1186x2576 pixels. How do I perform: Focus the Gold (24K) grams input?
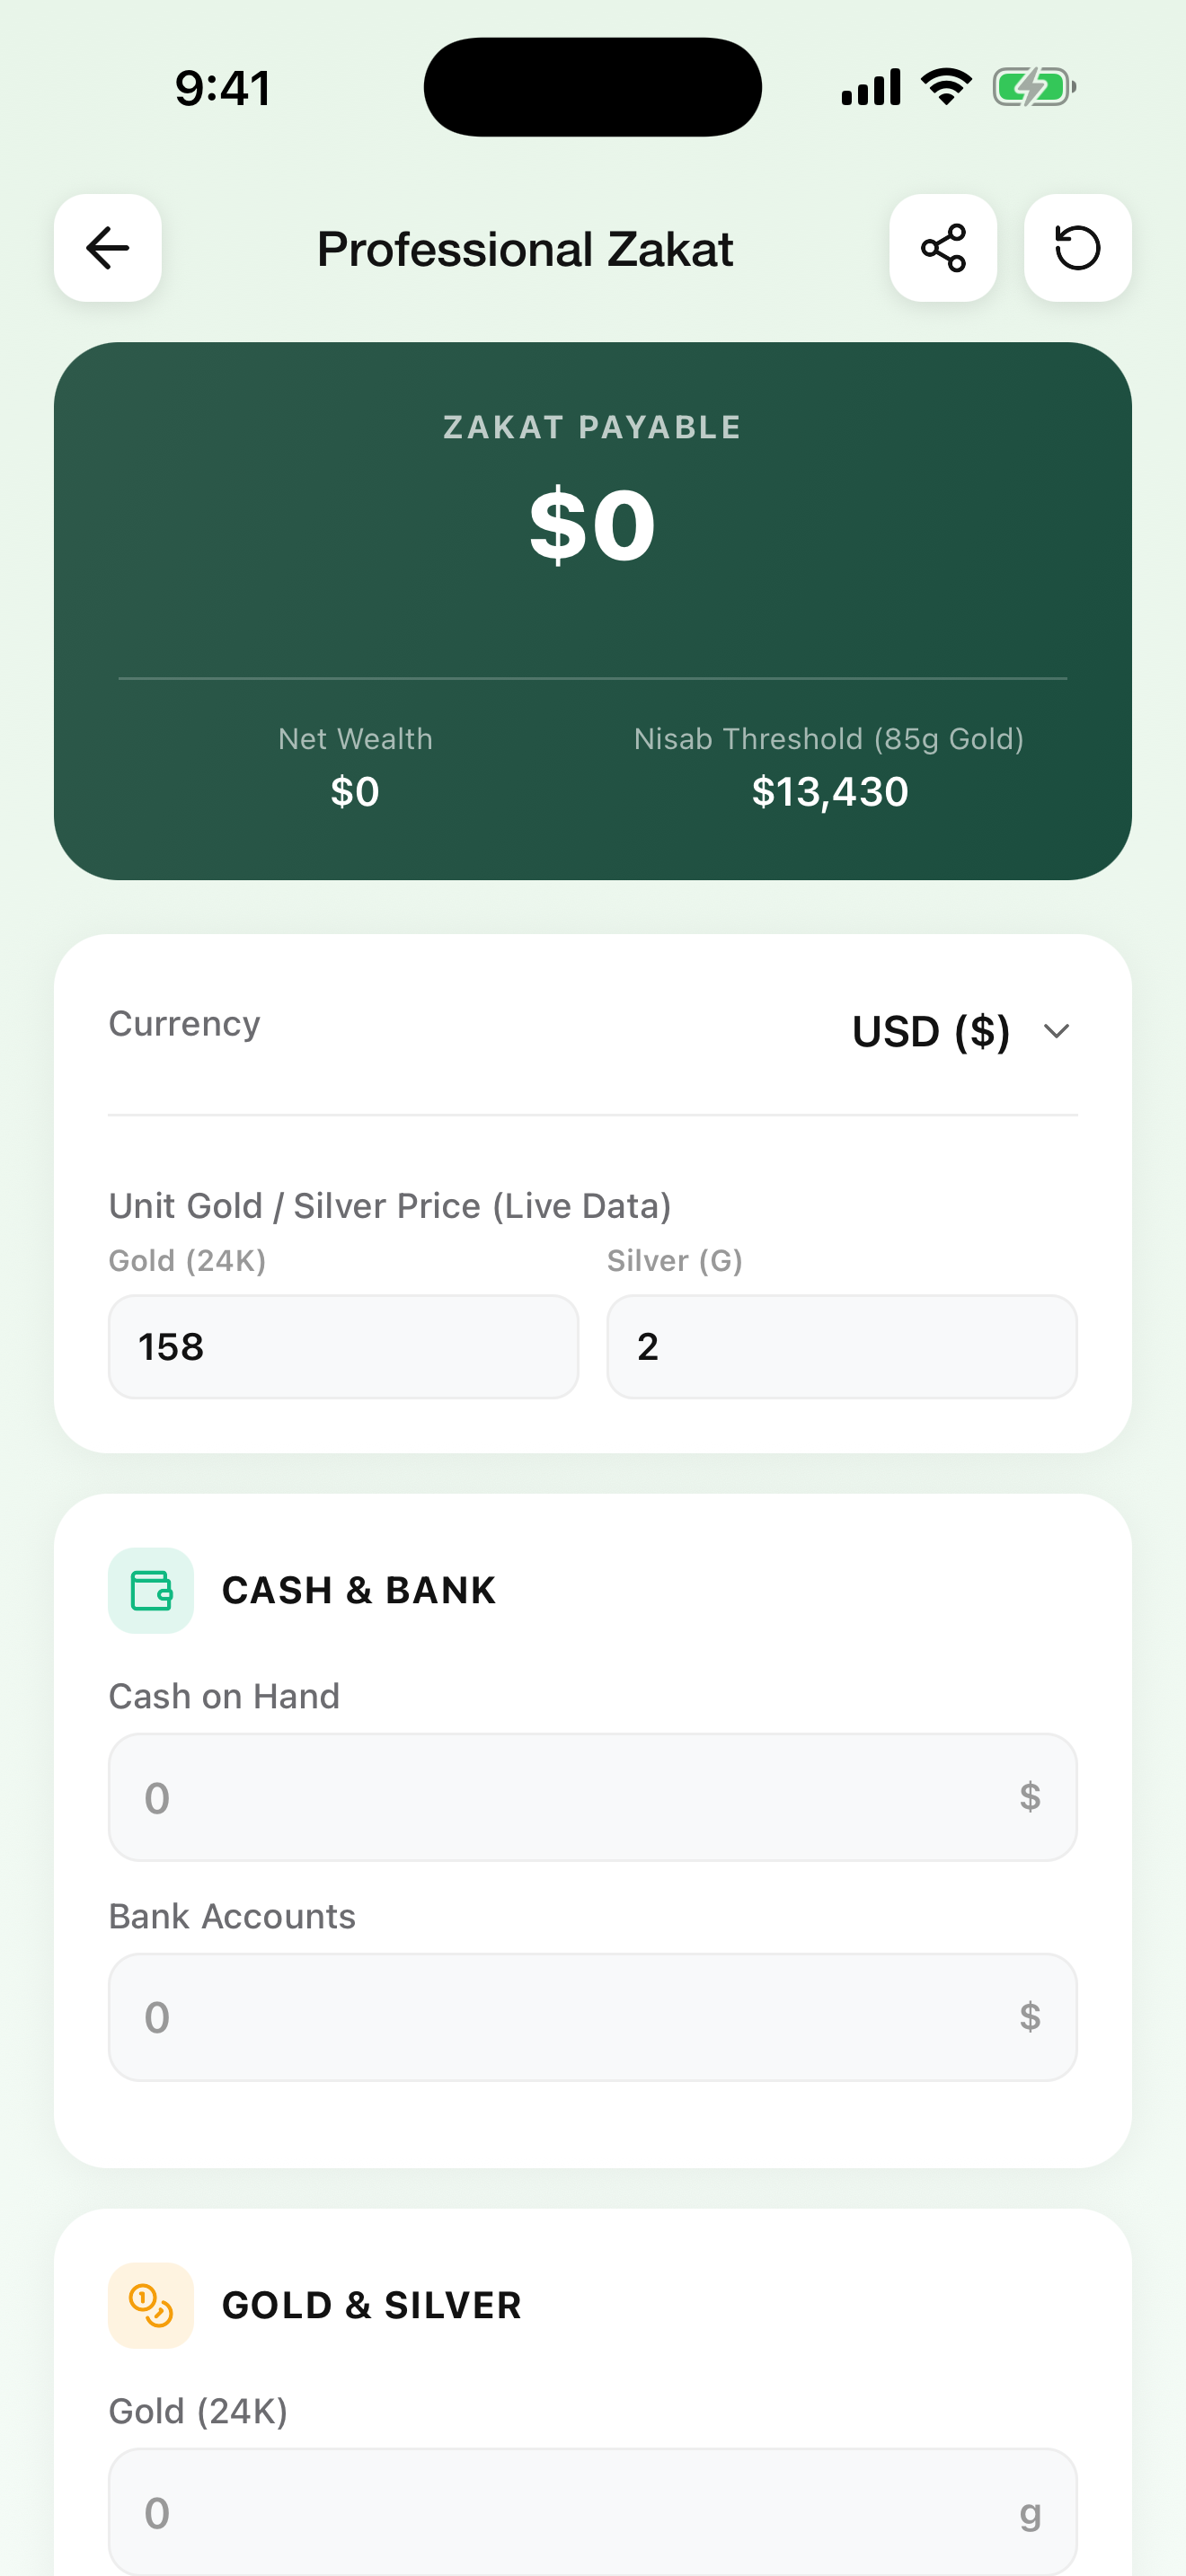pos(593,2512)
